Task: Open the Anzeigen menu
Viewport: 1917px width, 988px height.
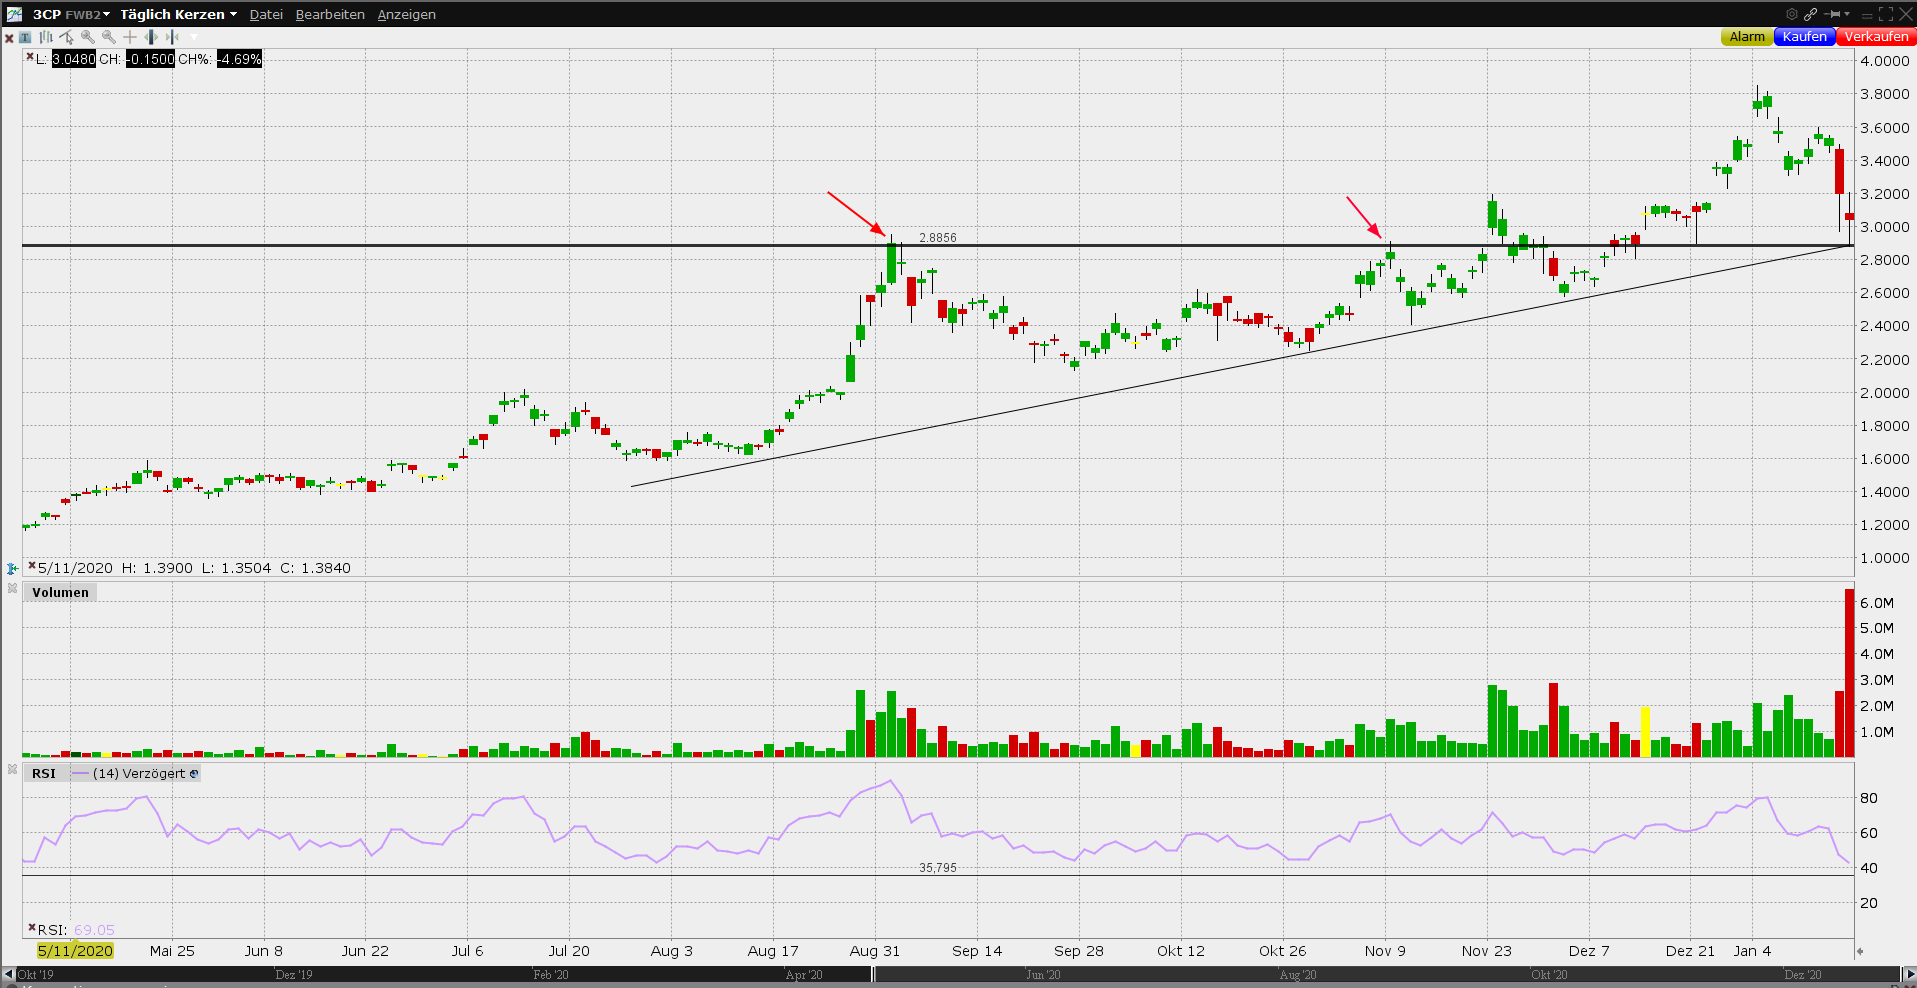Action: [406, 14]
